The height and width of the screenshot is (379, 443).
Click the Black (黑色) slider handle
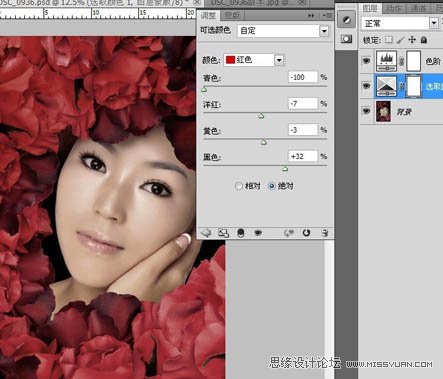click(x=285, y=169)
